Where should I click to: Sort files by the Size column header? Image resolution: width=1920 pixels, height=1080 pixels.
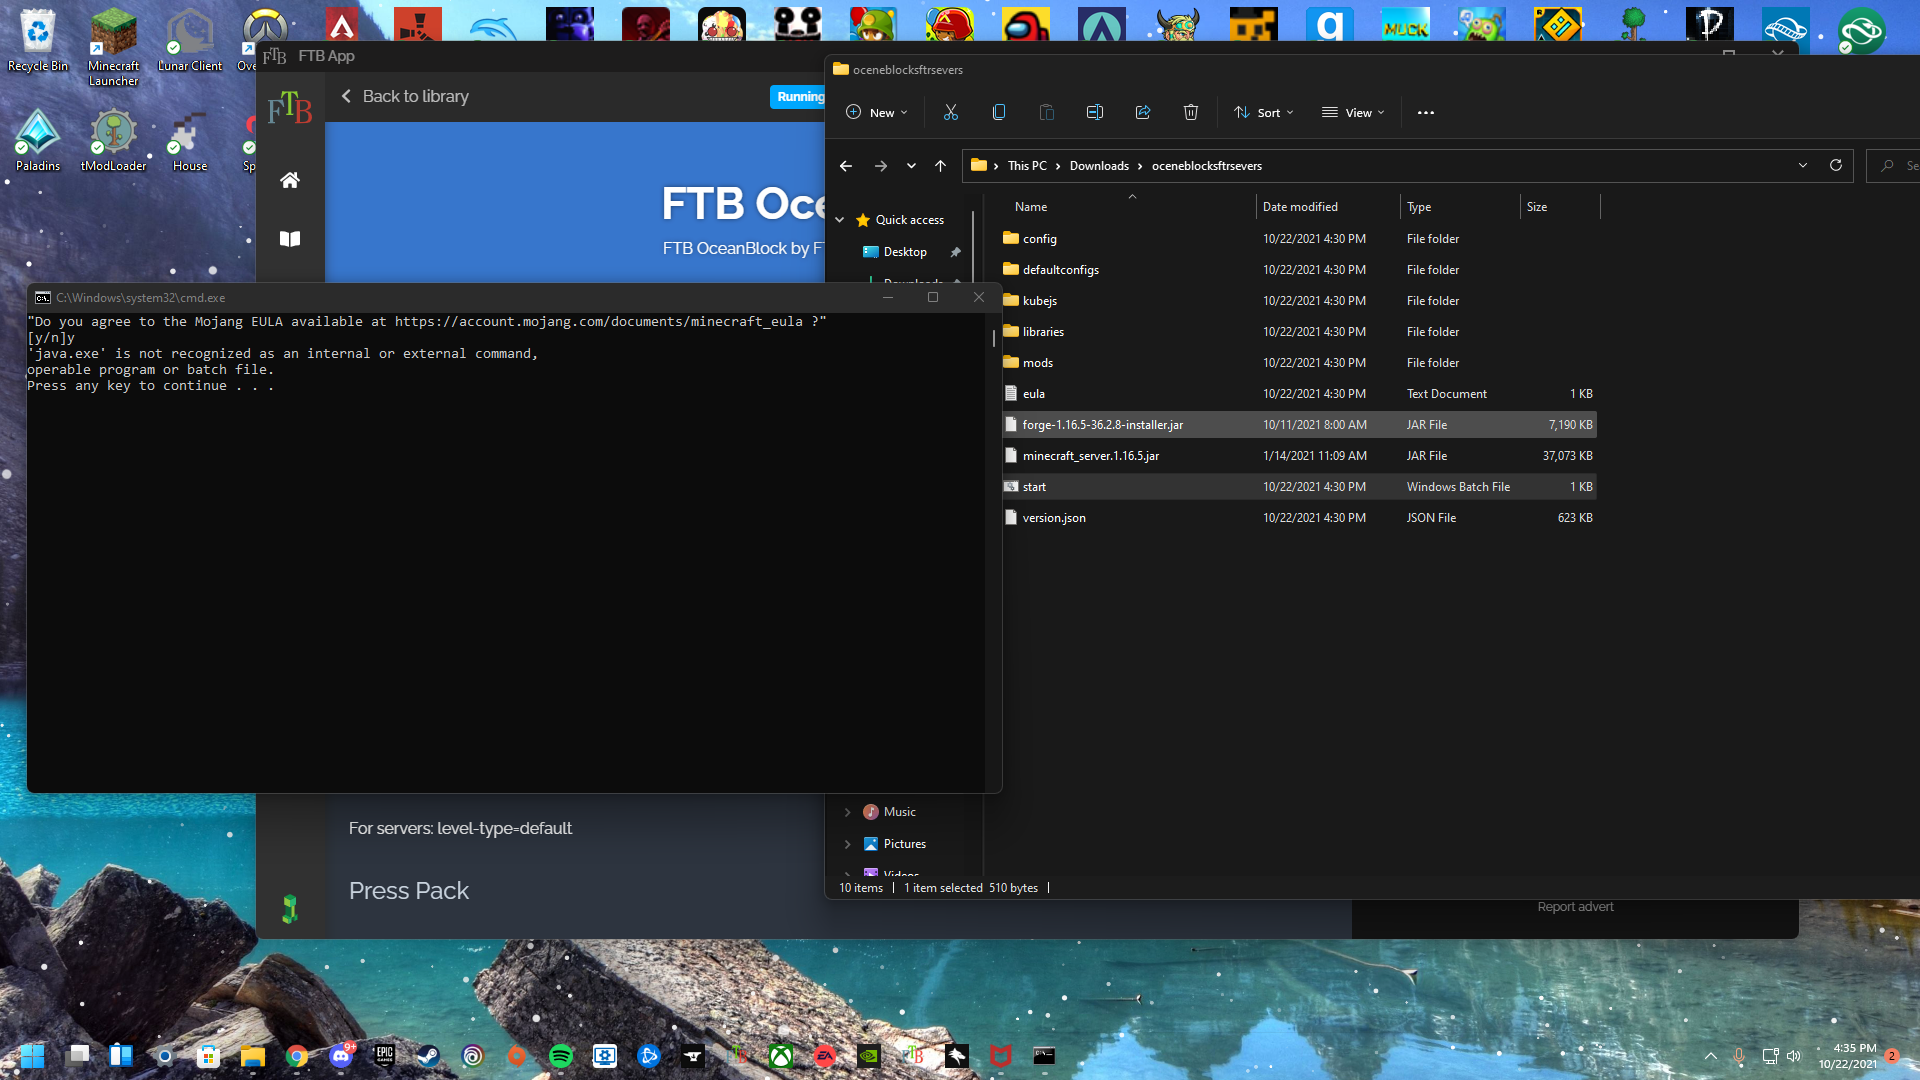click(x=1537, y=207)
